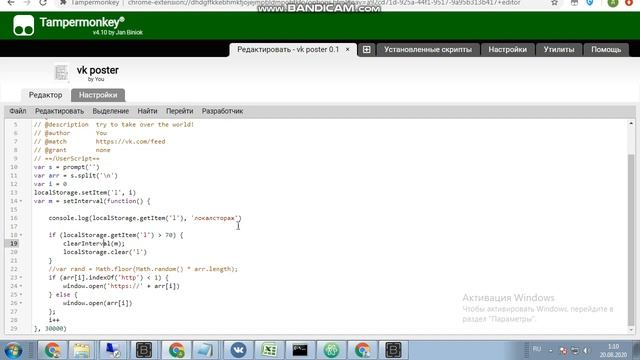
Task: Collapse code fold arrow at line 18
Action: tap(21, 235)
